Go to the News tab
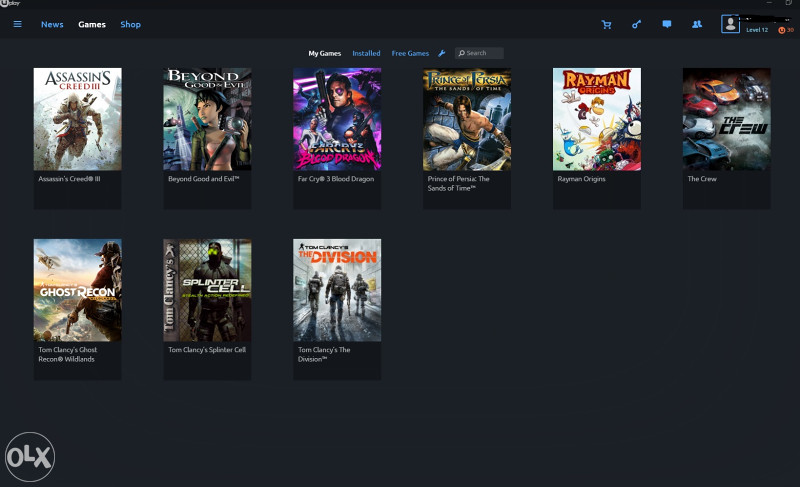 click(52, 24)
